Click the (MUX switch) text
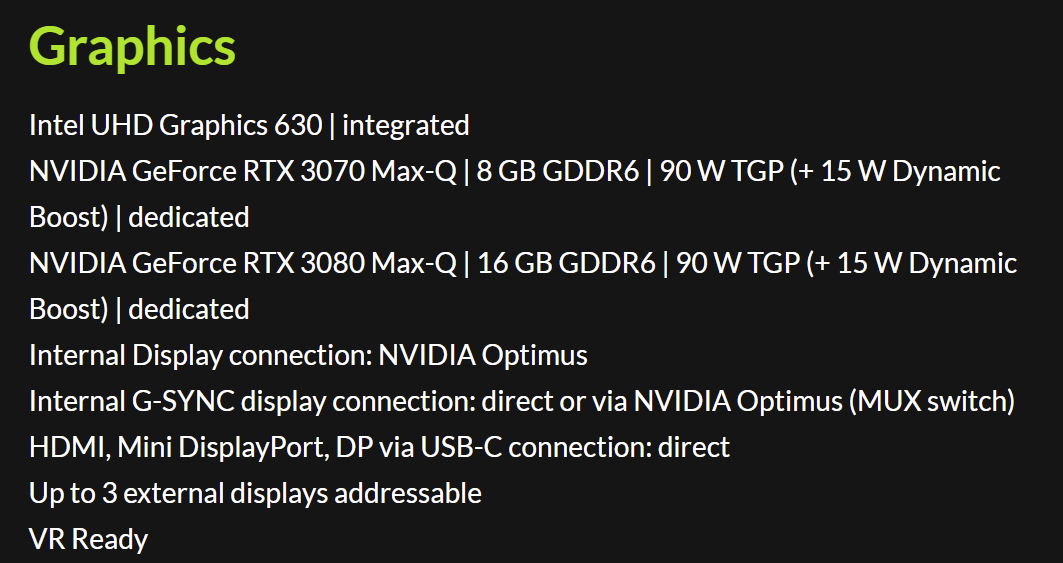 (932, 402)
